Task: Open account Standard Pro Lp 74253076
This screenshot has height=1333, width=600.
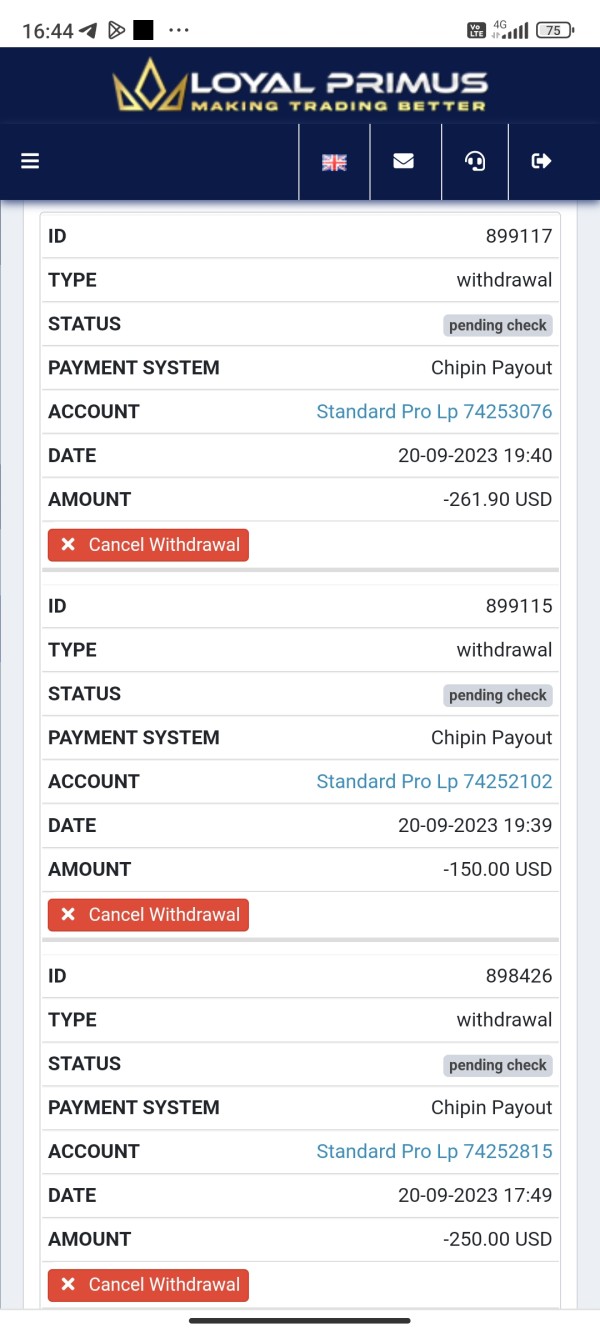Action: [434, 412]
